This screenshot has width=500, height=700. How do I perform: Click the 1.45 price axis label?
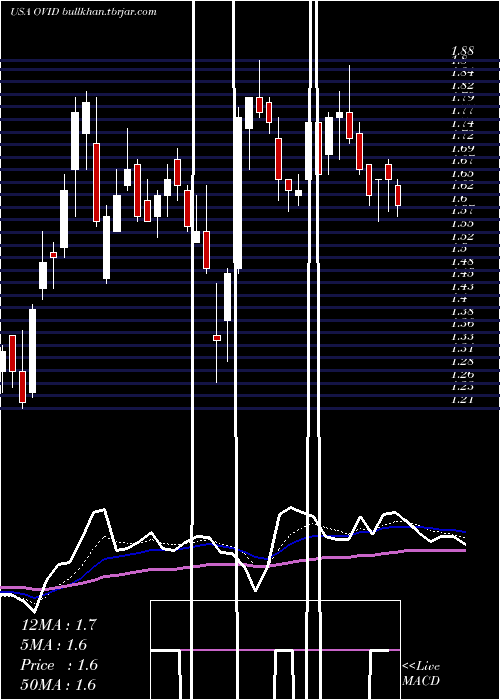point(462,274)
